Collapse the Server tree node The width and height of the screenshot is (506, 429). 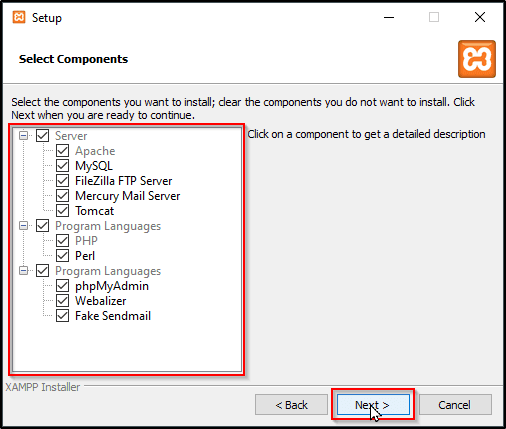pos(23,136)
